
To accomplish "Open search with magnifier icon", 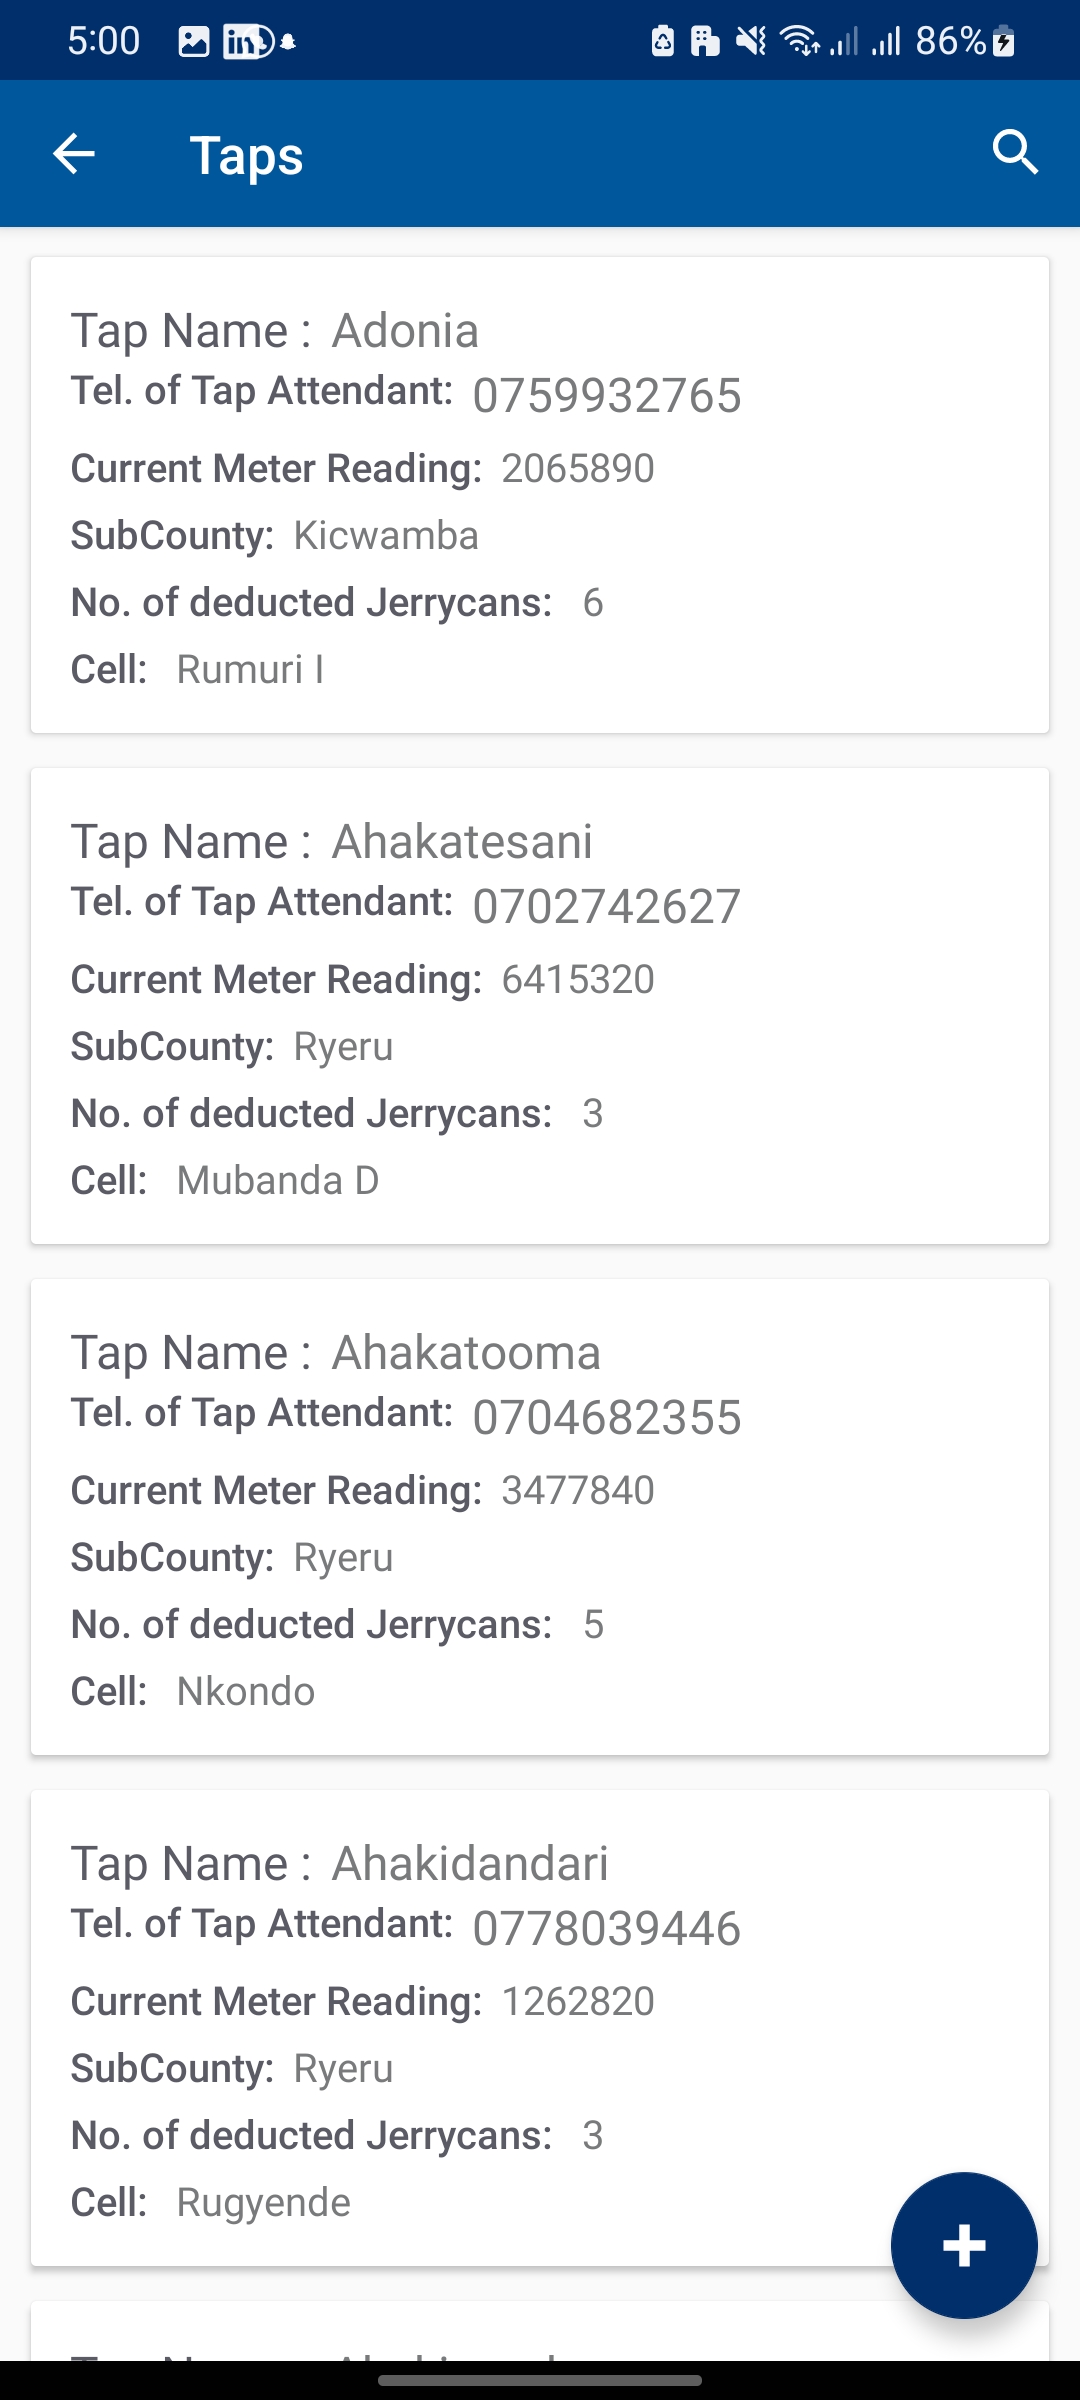I will (x=1015, y=153).
